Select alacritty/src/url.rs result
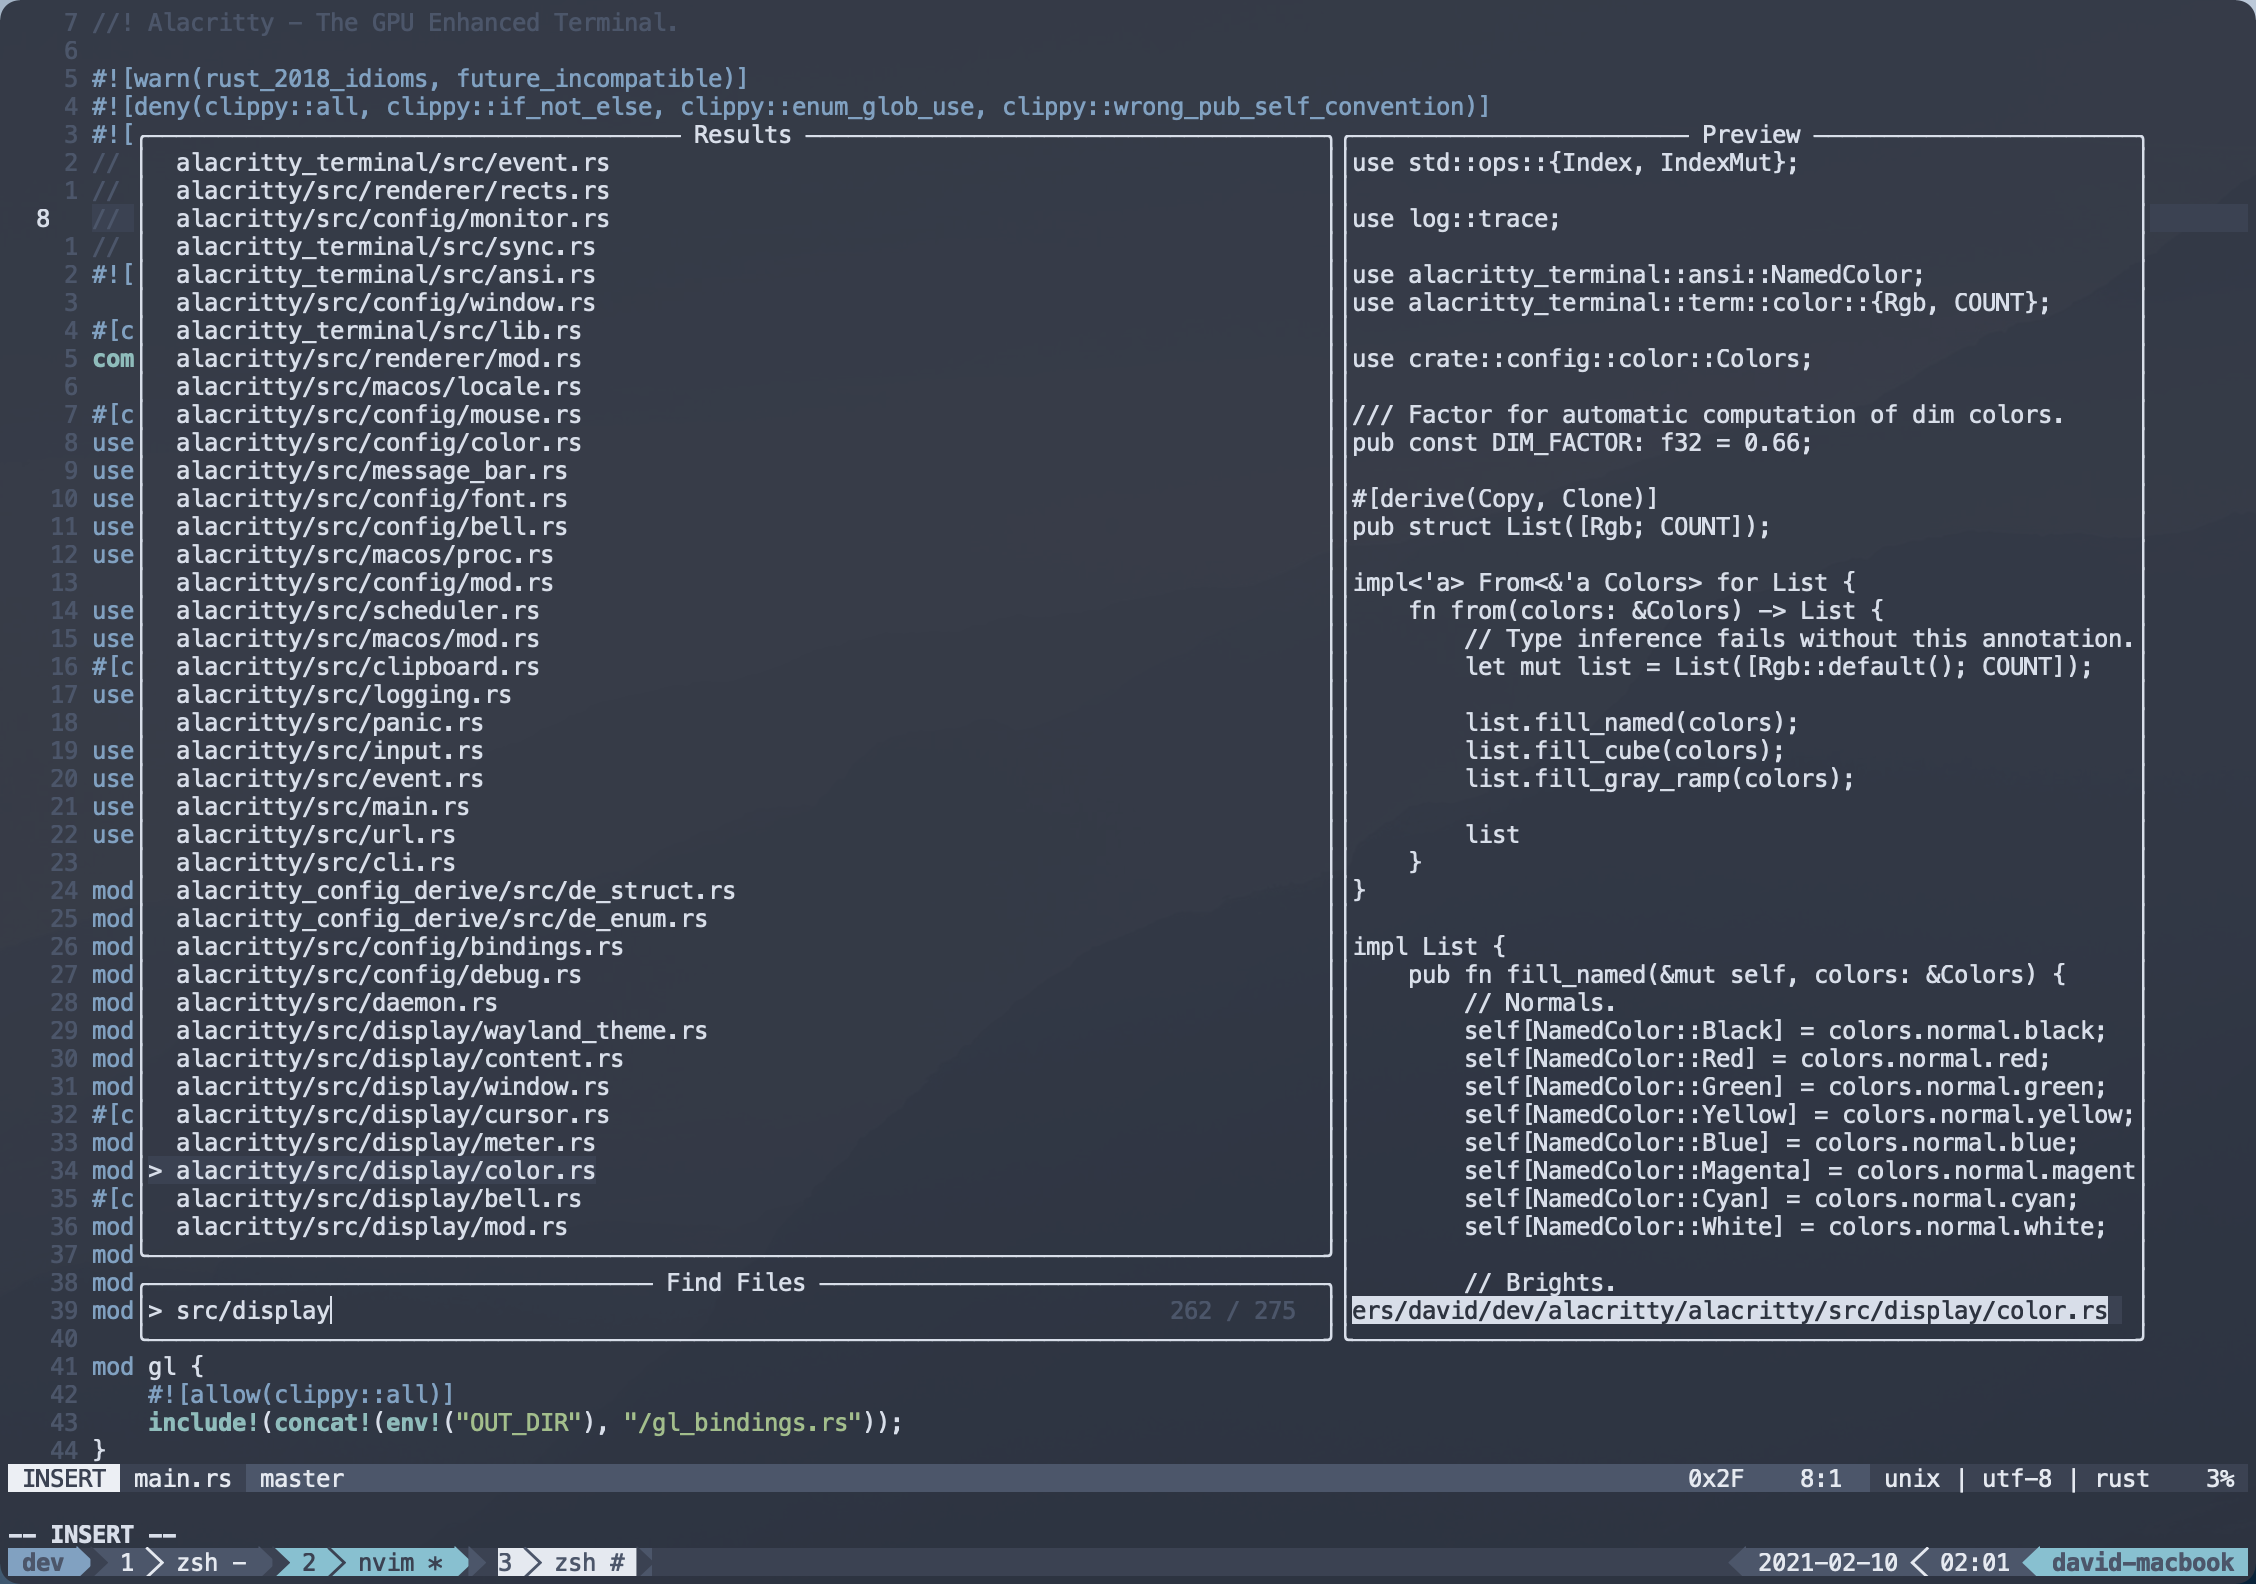This screenshot has height=1584, width=2256. click(315, 835)
